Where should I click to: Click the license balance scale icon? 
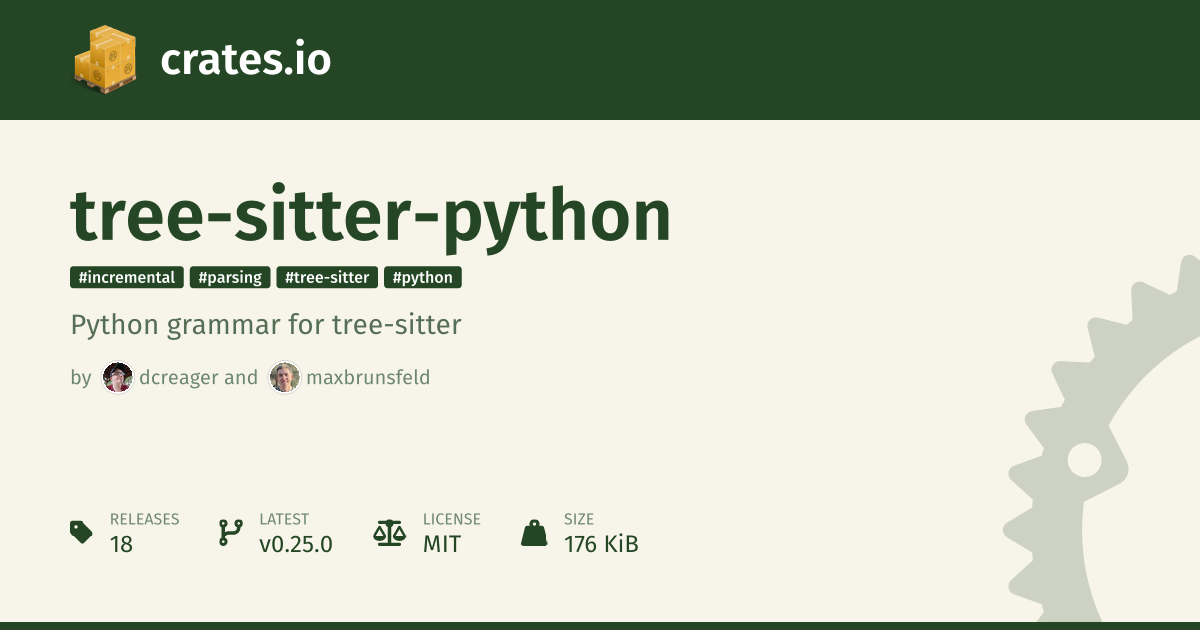point(389,532)
